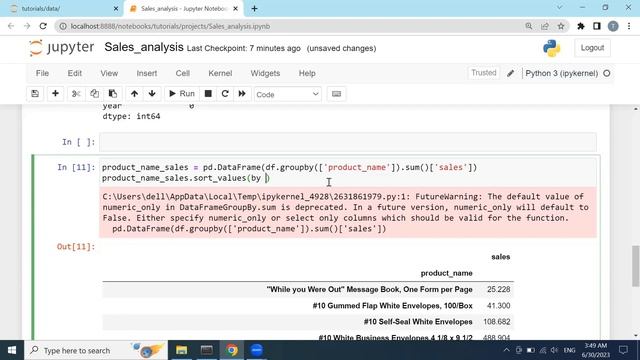Image resolution: width=640 pixels, height=360 pixels.
Task: Interrupt the kernel with stop icon
Action: pyautogui.click(x=208, y=94)
